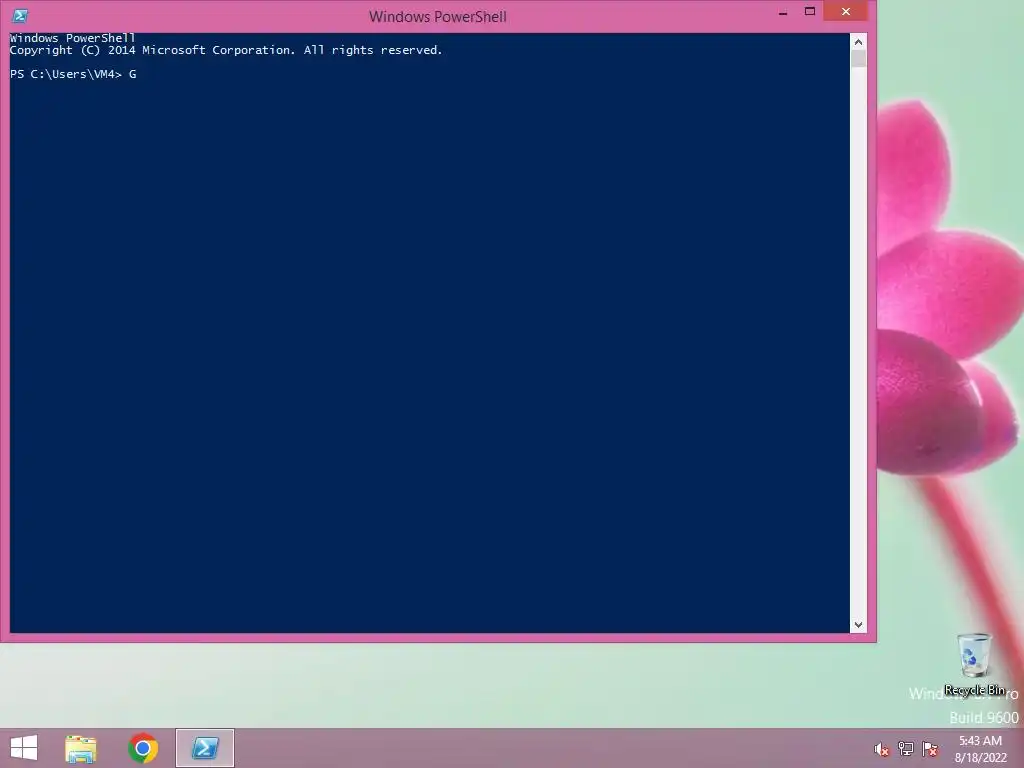1024x768 pixels.
Task: Click the PS C:\Users\VM4> prompt line
Action: [x=73, y=74]
